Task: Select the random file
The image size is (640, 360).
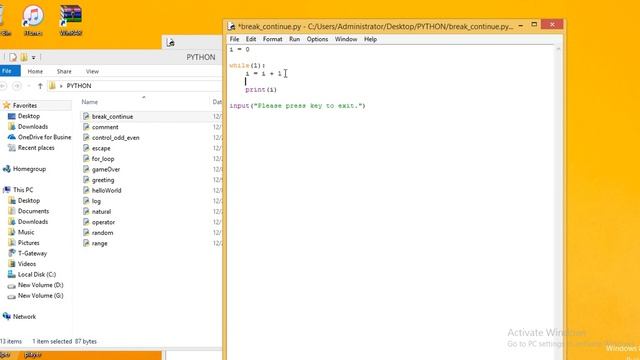Action: coord(102,233)
